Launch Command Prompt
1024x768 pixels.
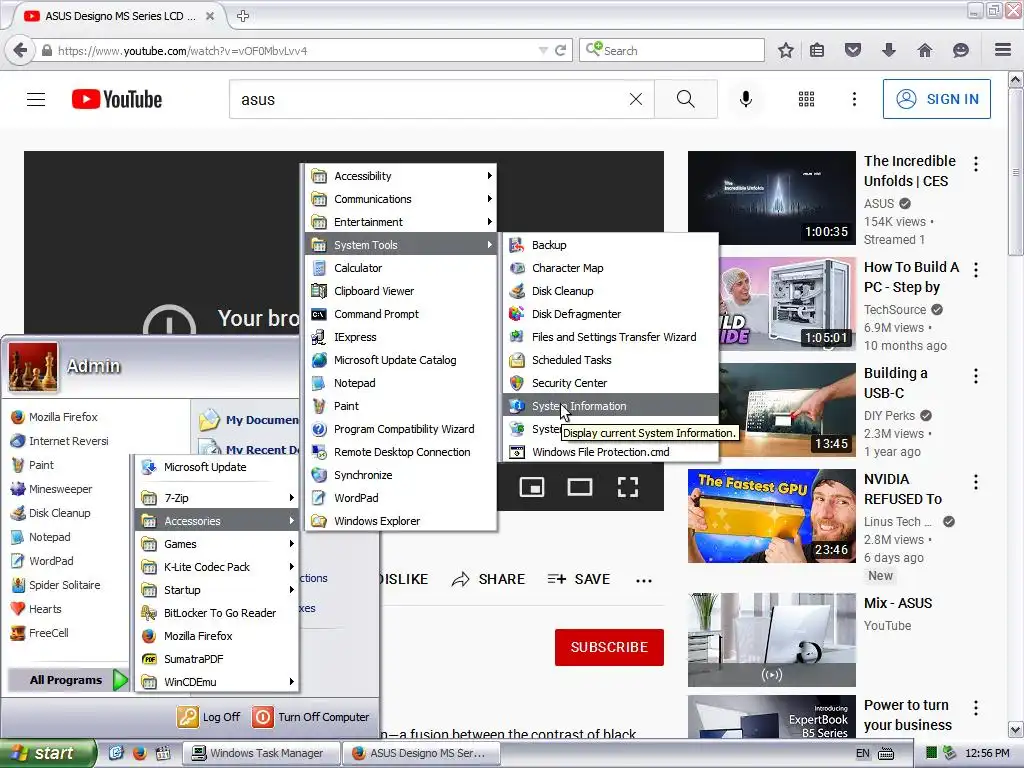tap(401, 314)
